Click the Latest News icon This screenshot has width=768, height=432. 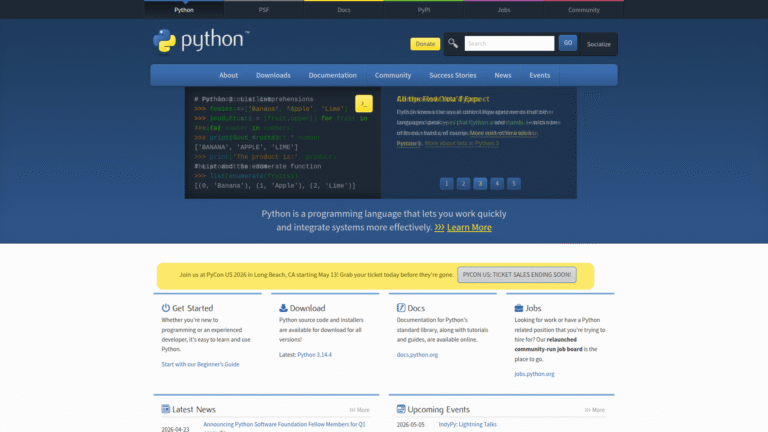[166, 409]
